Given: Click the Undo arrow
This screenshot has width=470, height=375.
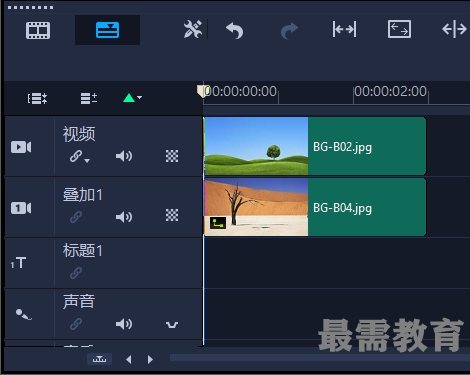Looking at the screenshot, I should point(234,30).
